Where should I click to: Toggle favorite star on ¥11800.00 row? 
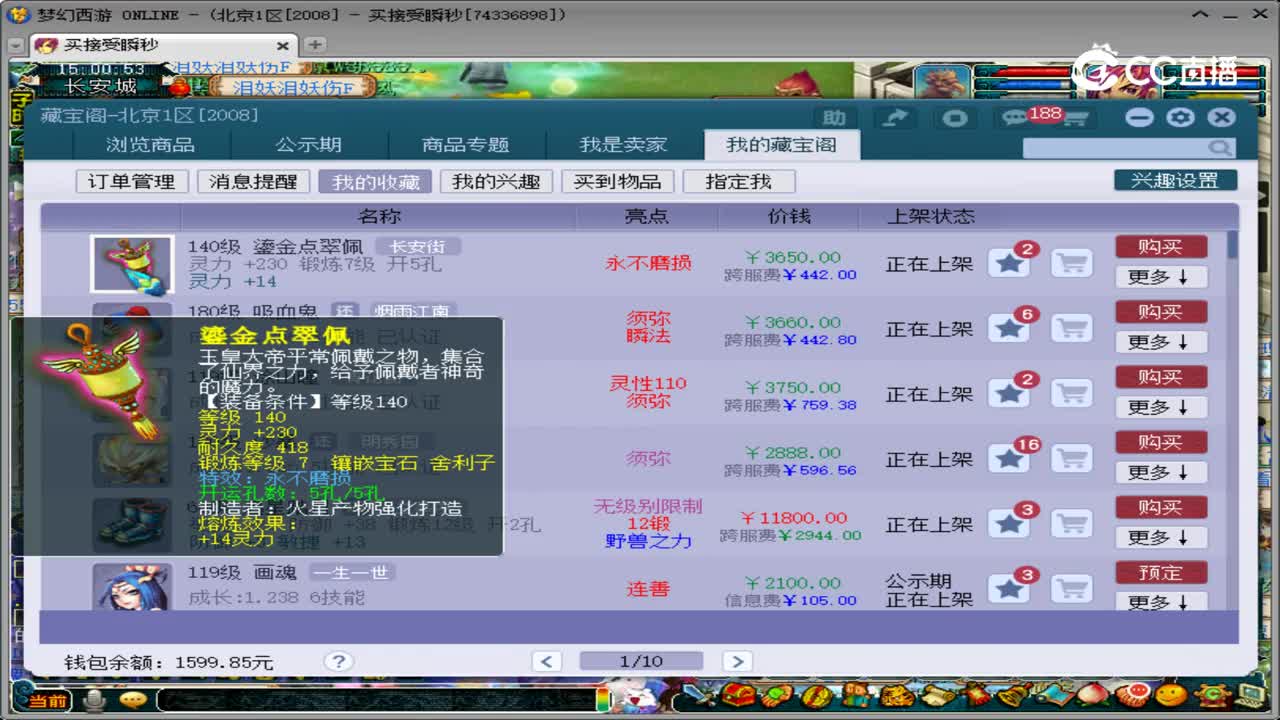coord(1009,524)
